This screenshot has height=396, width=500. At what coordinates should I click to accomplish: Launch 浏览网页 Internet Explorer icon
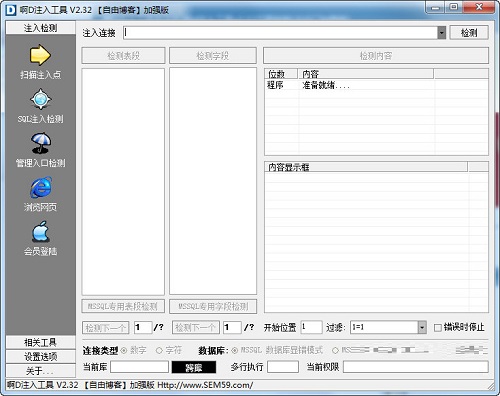tap(41, 187)
